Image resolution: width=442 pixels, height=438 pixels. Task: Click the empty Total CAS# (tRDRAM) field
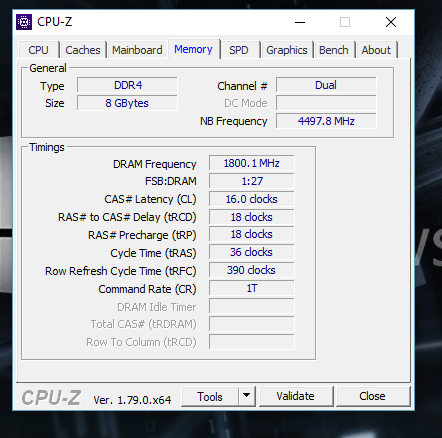click(252, 324)
